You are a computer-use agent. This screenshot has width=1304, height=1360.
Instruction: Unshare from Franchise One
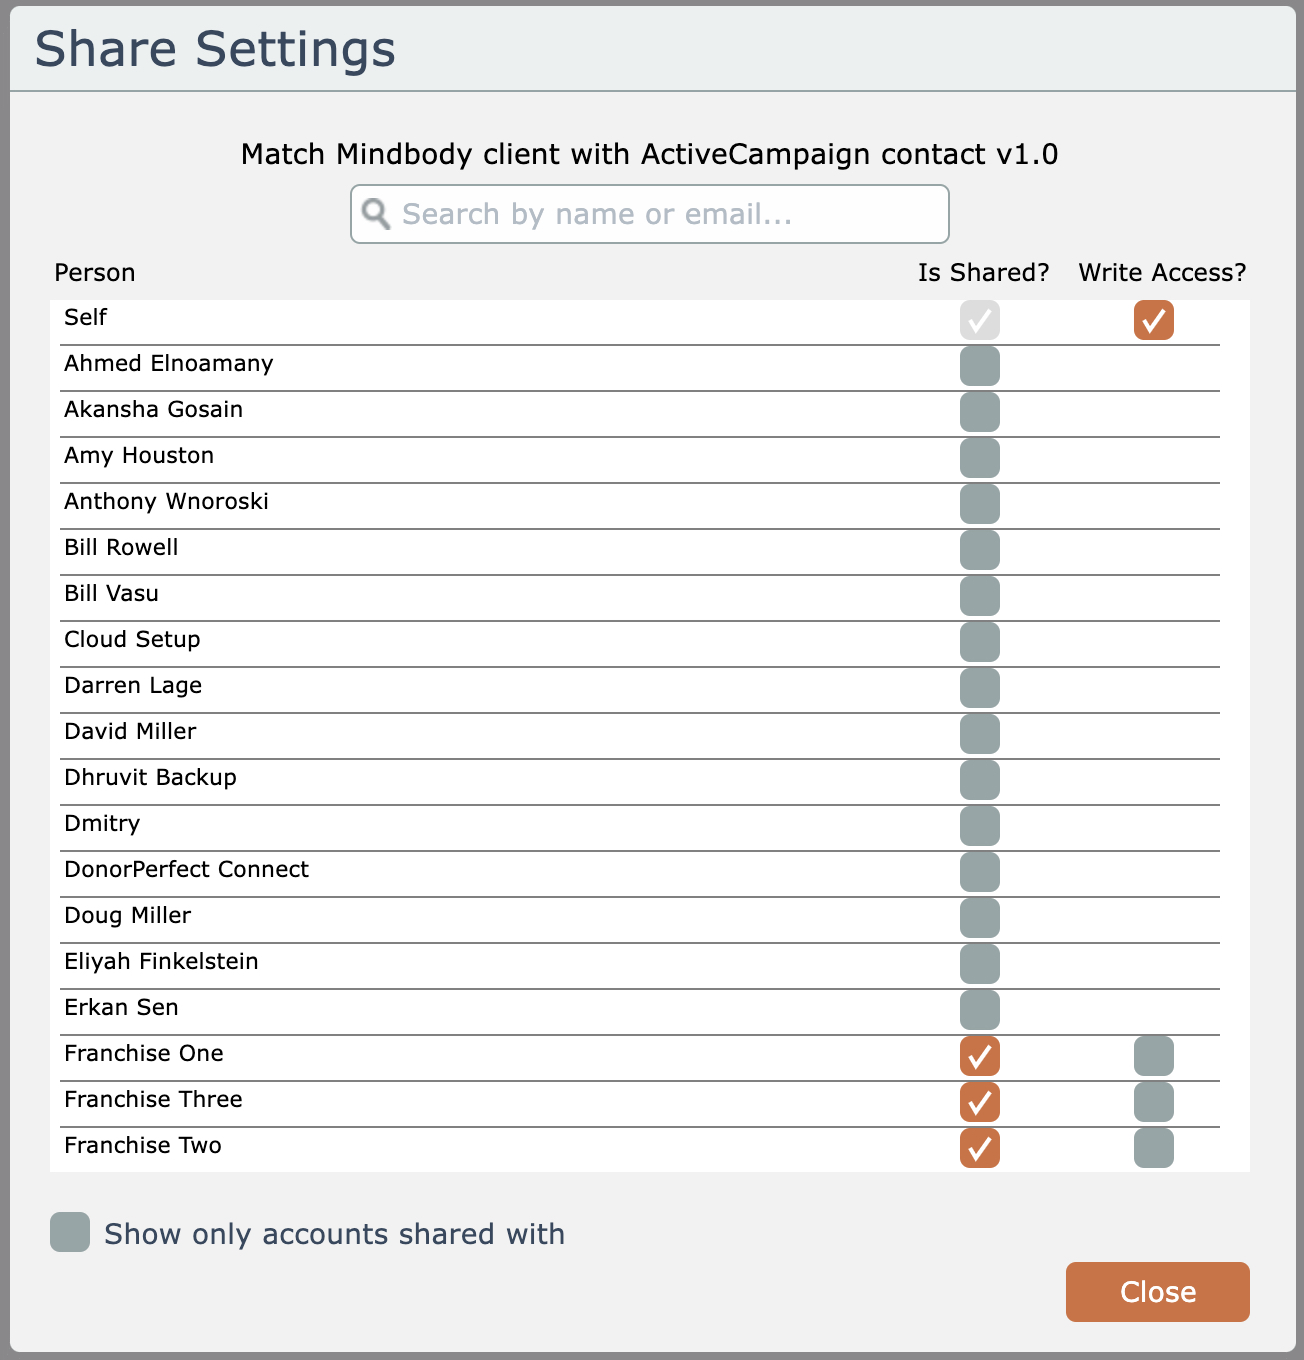coord(979,1056)
